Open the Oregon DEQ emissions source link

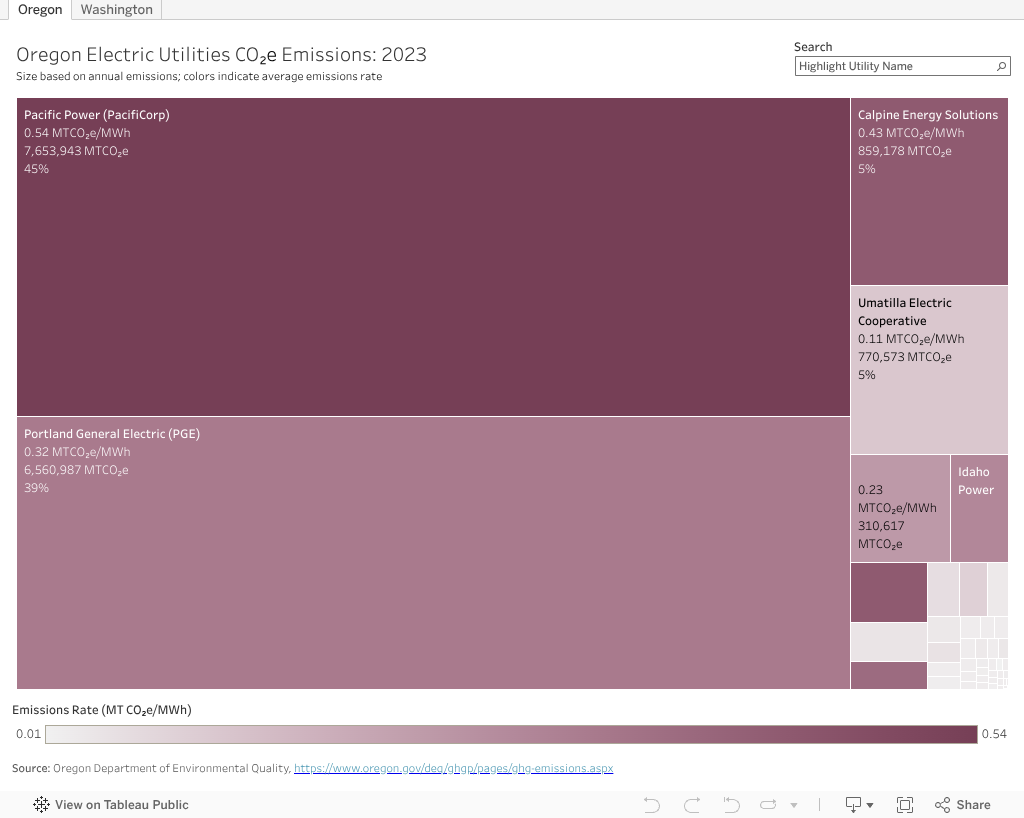coord(452,768)
